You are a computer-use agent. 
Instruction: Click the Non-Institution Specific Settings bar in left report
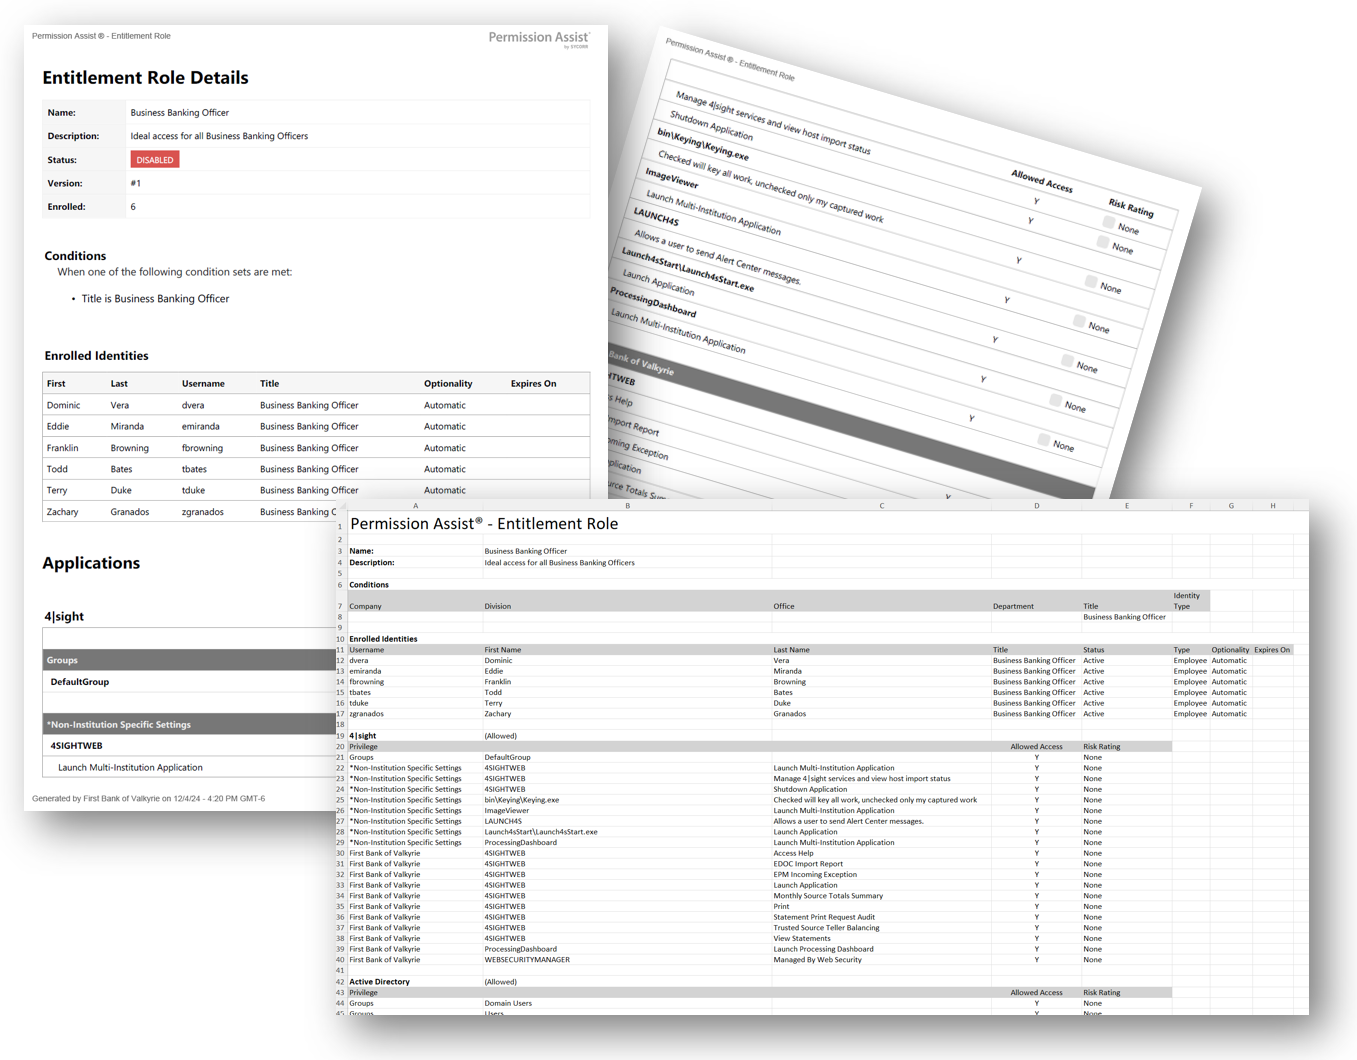pyautogui.click(x=190, y=724)
